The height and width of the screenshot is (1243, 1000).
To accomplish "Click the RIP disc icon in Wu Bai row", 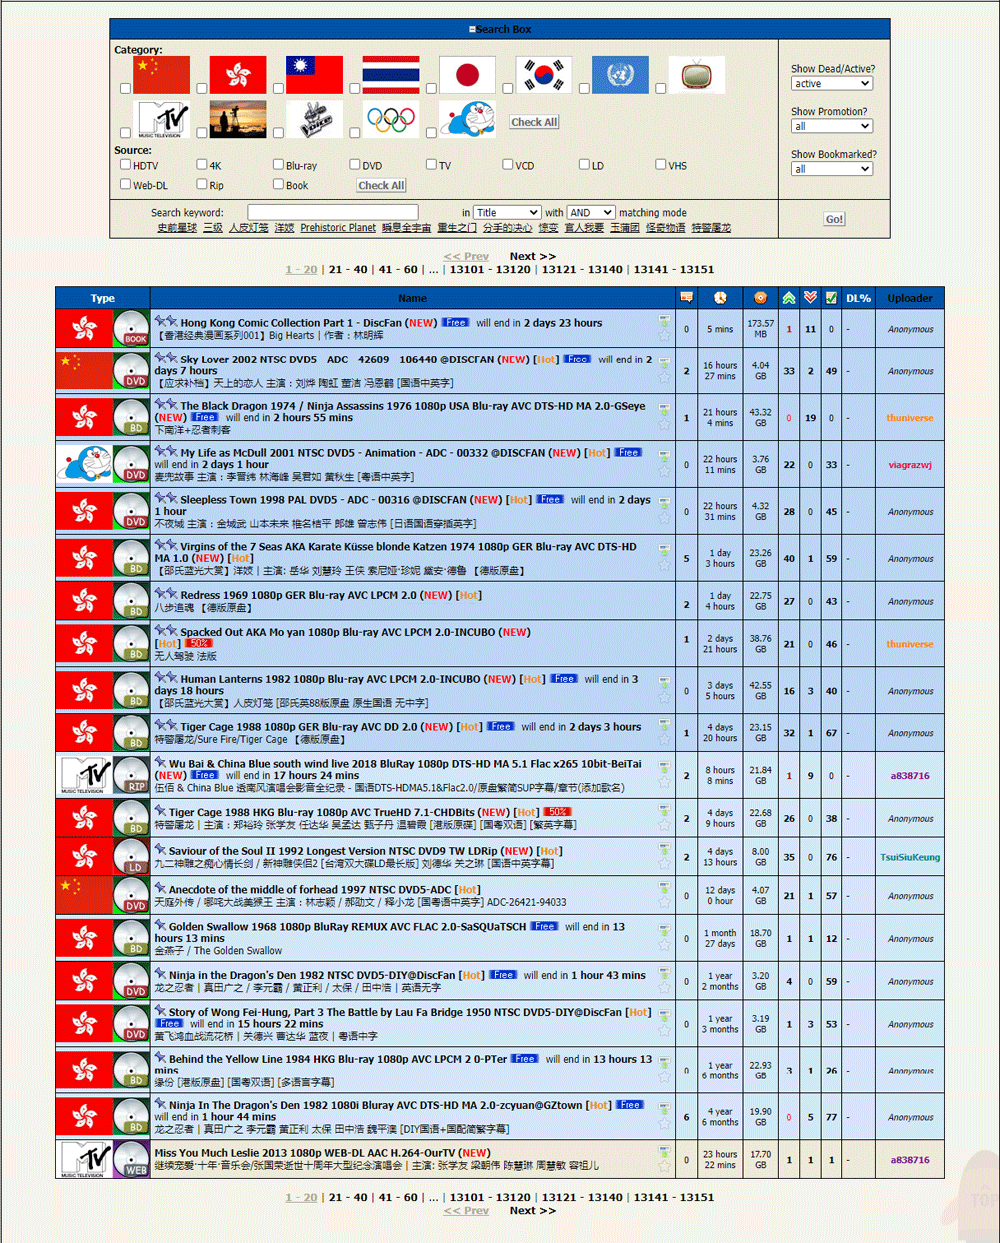I will coord(131,775).
